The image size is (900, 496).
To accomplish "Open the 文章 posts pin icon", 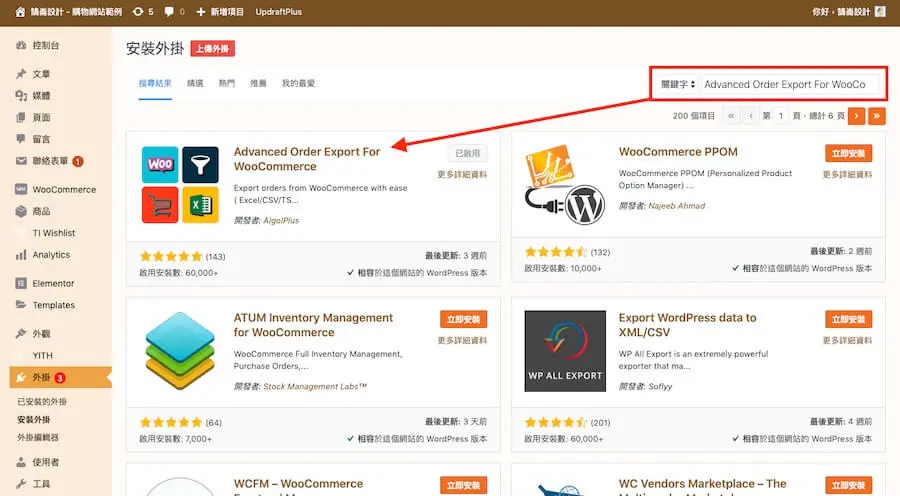I will (x=21, y=74).
